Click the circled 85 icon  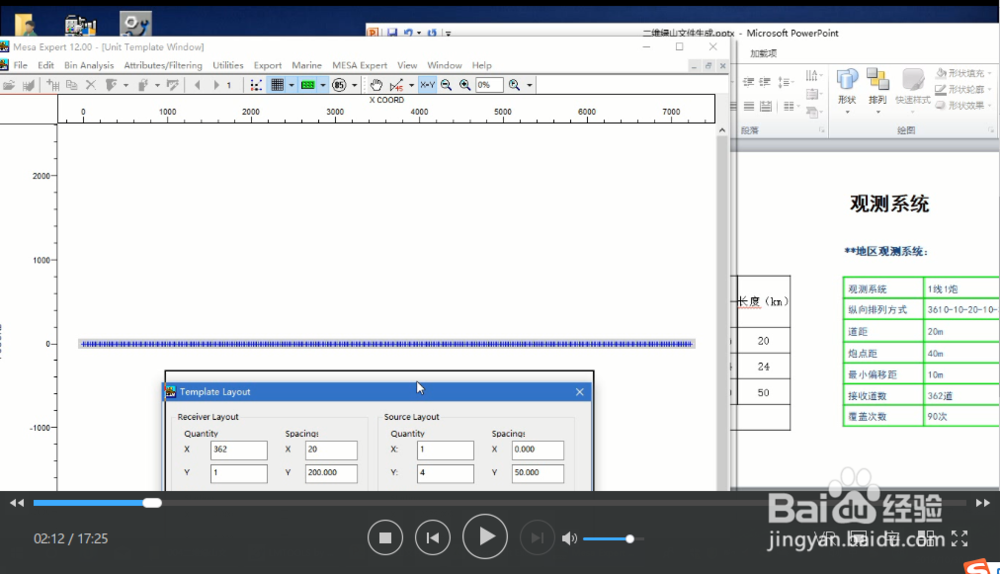pyautogui.click(x=339, y=85)
